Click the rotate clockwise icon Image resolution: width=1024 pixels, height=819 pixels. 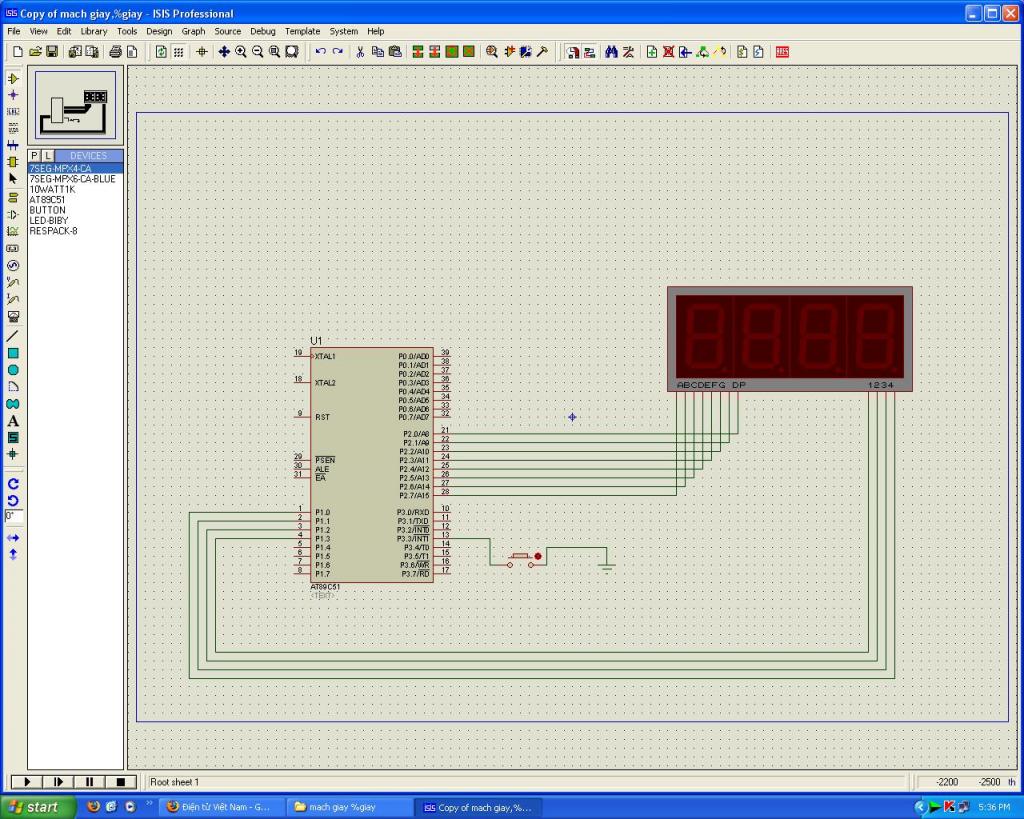[x=13, y=483]
